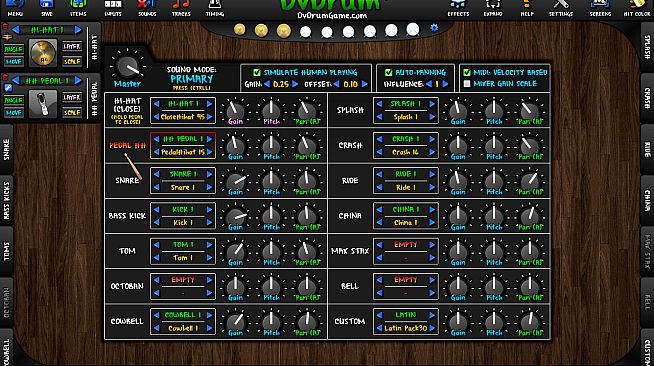This screenshot has width=654, height=366.
Task: Click the Master volume knob
Action: tap(128, 66)
